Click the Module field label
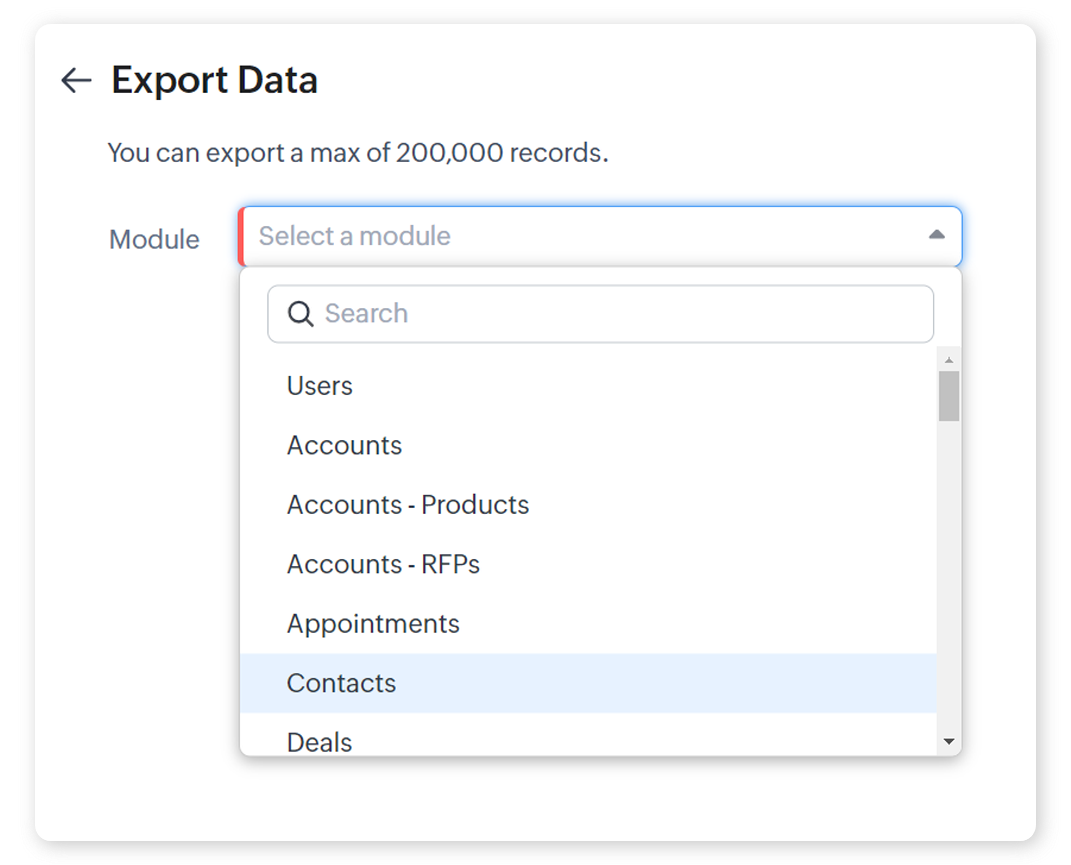This screenshot has height=865, width=1071. (x=154, y=240)
